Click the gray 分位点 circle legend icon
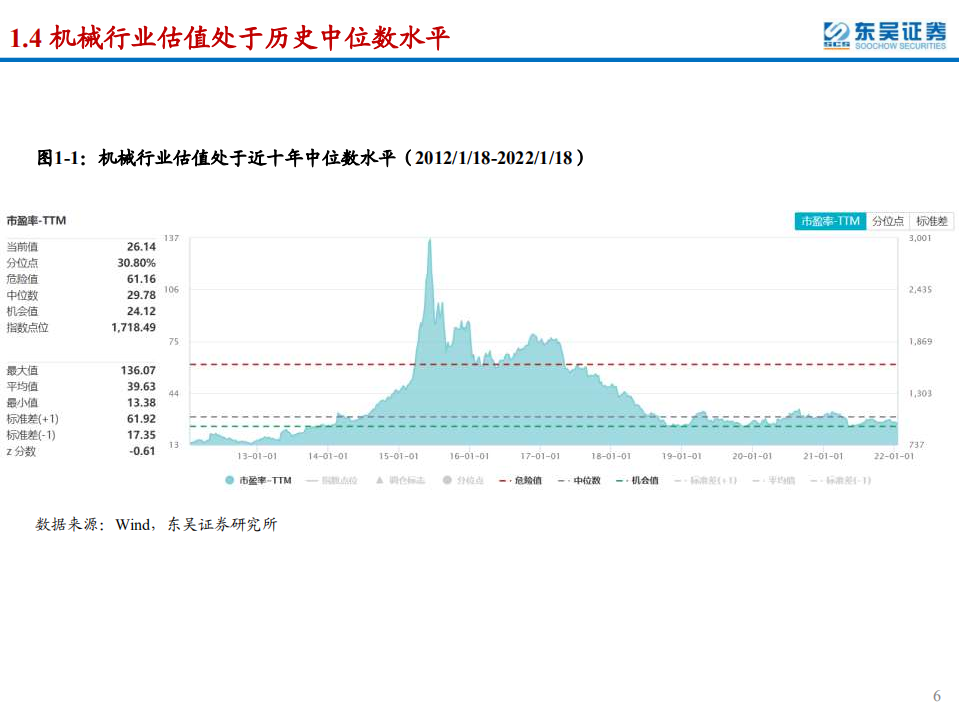Viewport: 959px width, 719px height. [445, 478]
